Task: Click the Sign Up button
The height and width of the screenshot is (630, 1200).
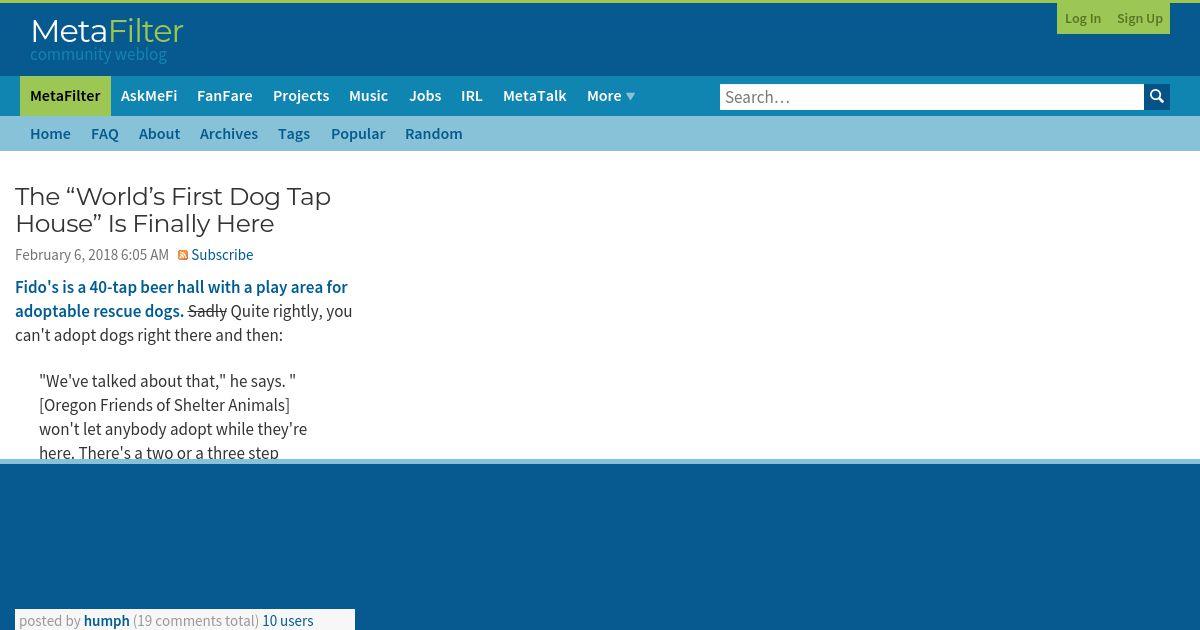Action: coord(1139,18)
